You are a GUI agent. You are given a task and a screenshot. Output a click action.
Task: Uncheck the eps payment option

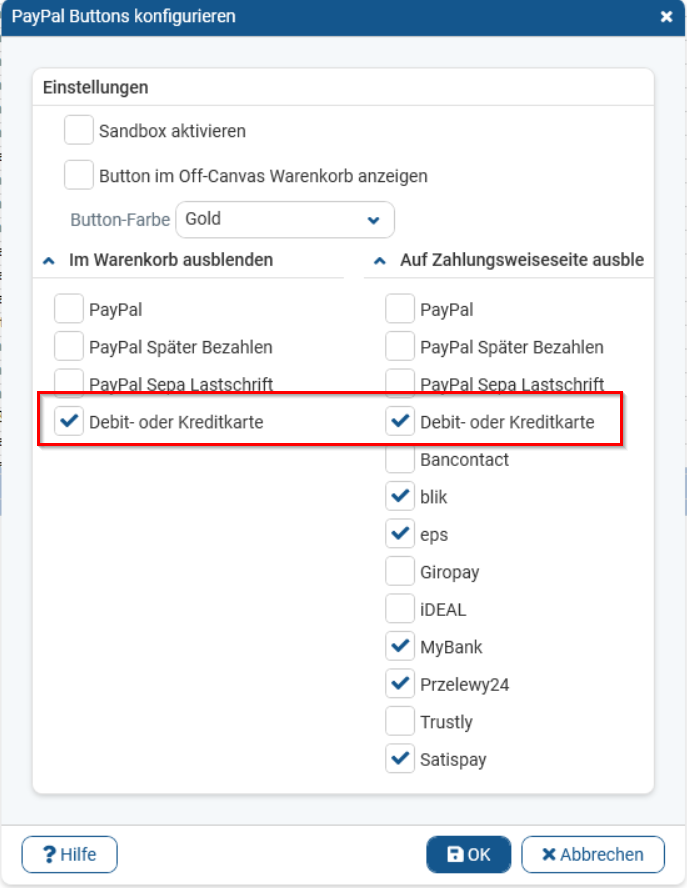(x=400, y=534)
